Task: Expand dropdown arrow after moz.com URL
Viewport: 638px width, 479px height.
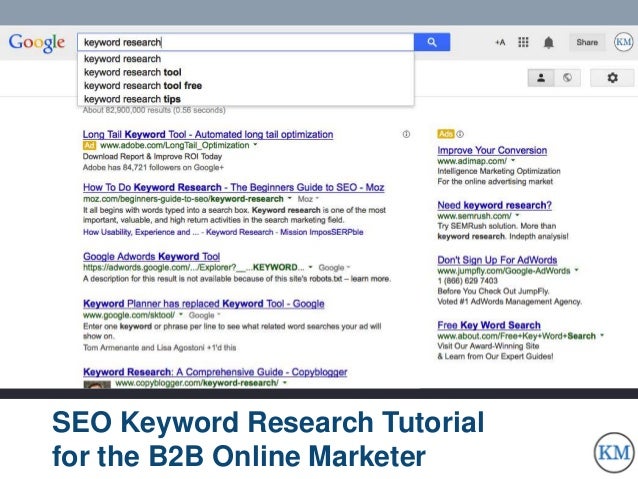Action: pos(290,198)
